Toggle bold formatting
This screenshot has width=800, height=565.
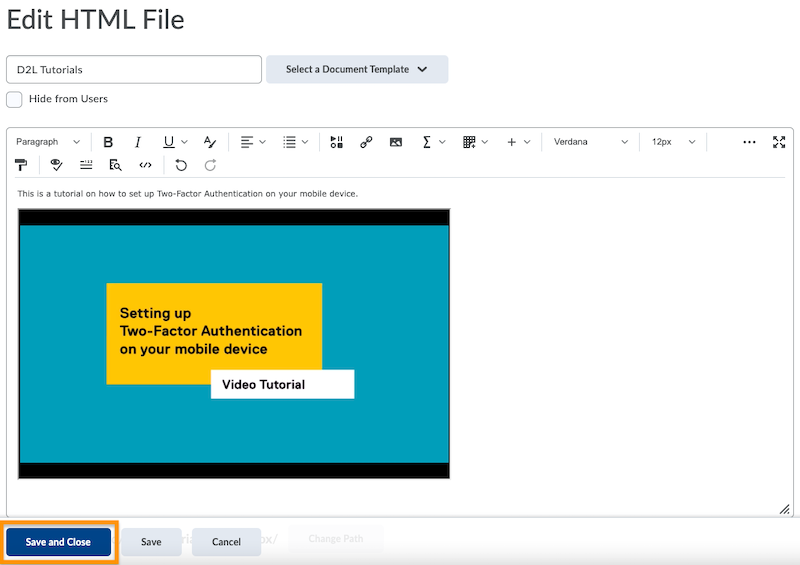coord(108,142)
